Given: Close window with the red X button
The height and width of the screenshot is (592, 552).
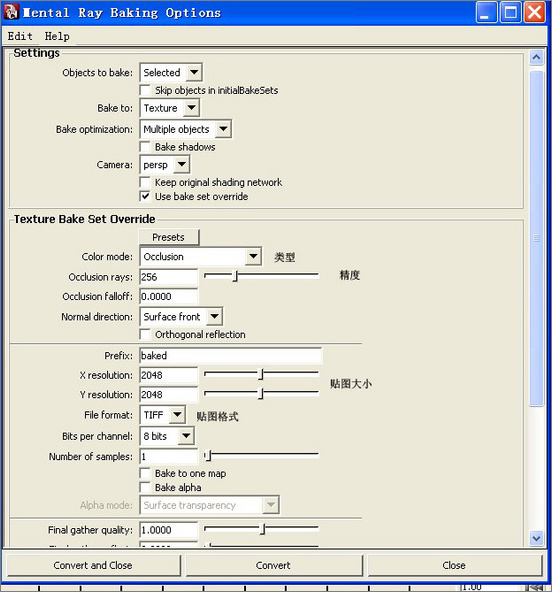Looking at the screenshot, I should pyautogui.click(x=535, y=12).
